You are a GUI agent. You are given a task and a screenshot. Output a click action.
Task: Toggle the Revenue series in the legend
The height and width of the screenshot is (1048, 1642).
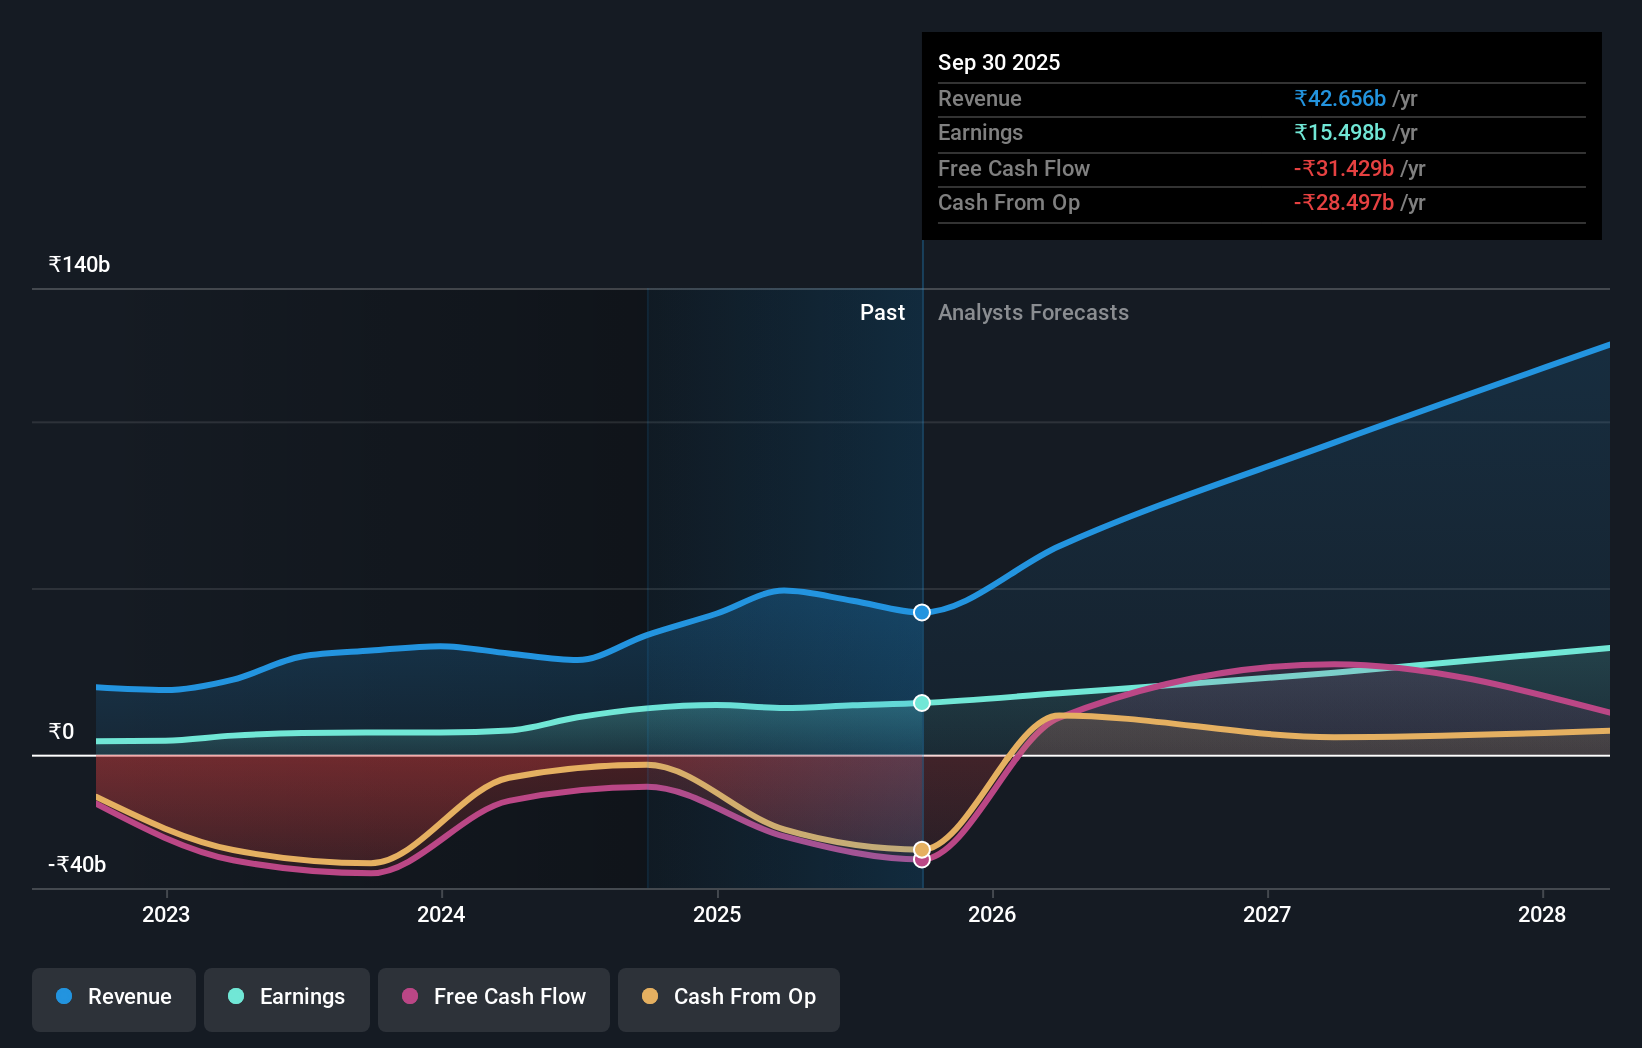point(113,999)
